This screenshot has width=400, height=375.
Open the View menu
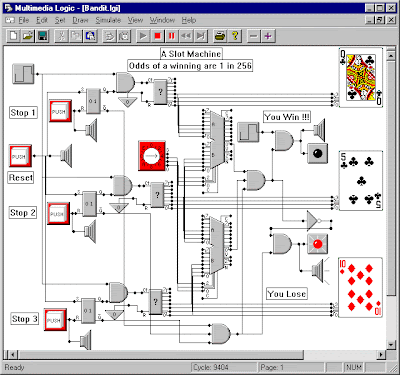point(135,20)
